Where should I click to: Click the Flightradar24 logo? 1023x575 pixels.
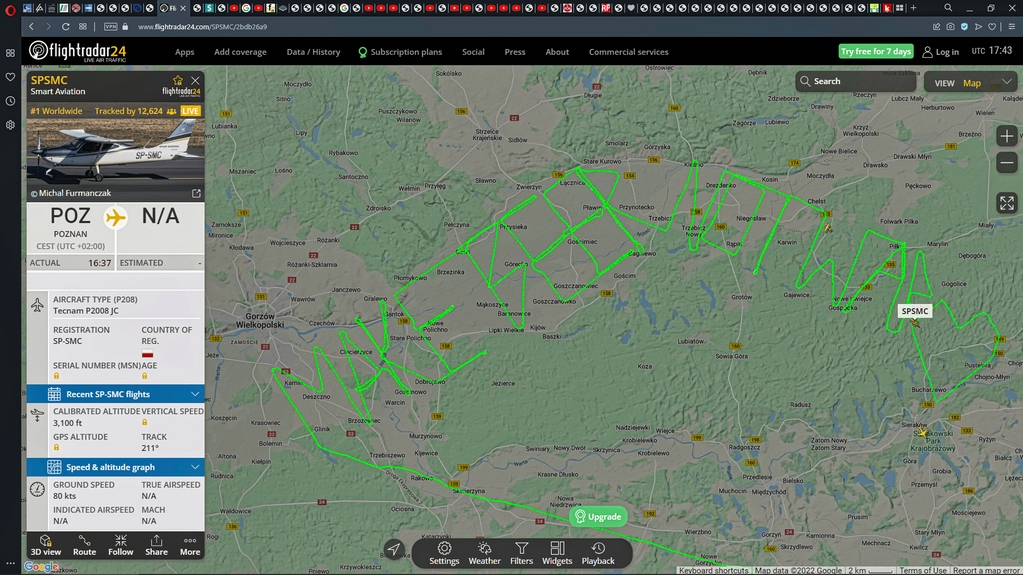pyautogui.click(x=78, y=51)
